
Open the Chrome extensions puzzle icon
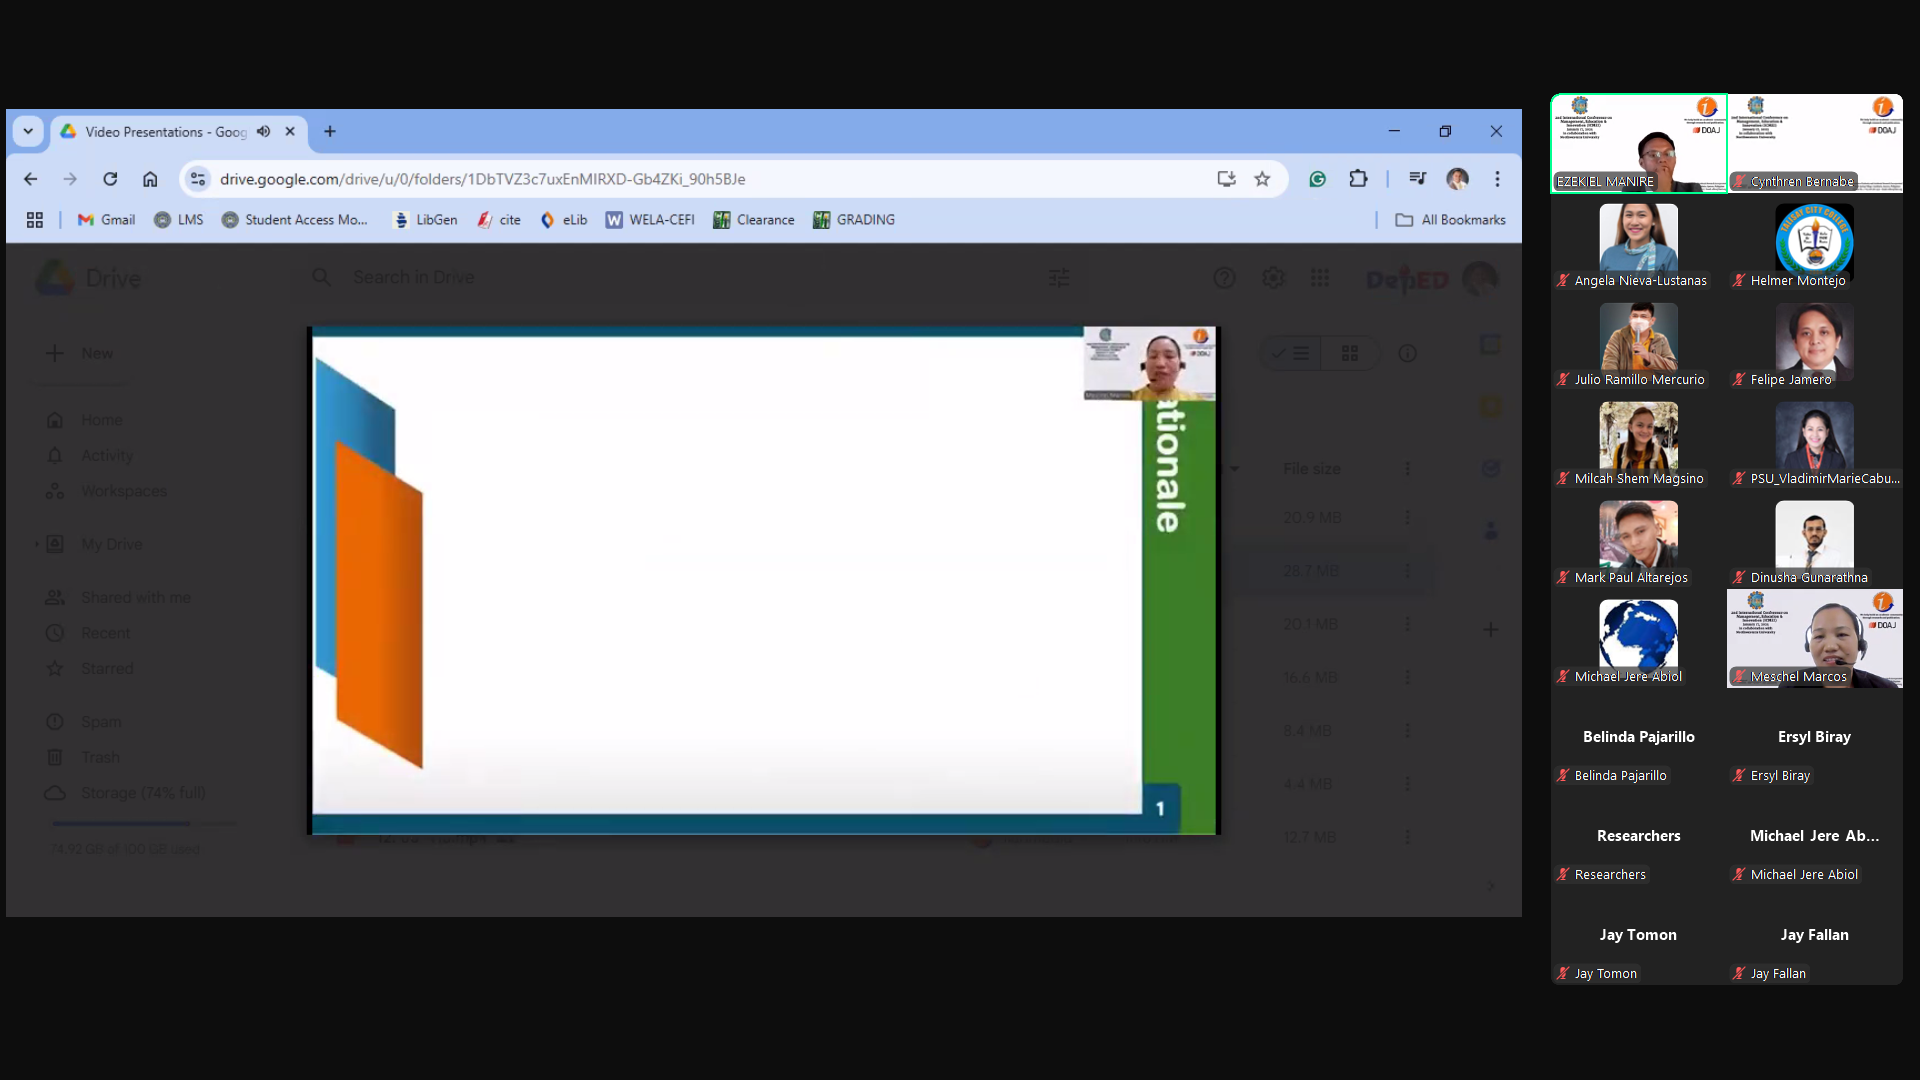(1358, 179)
